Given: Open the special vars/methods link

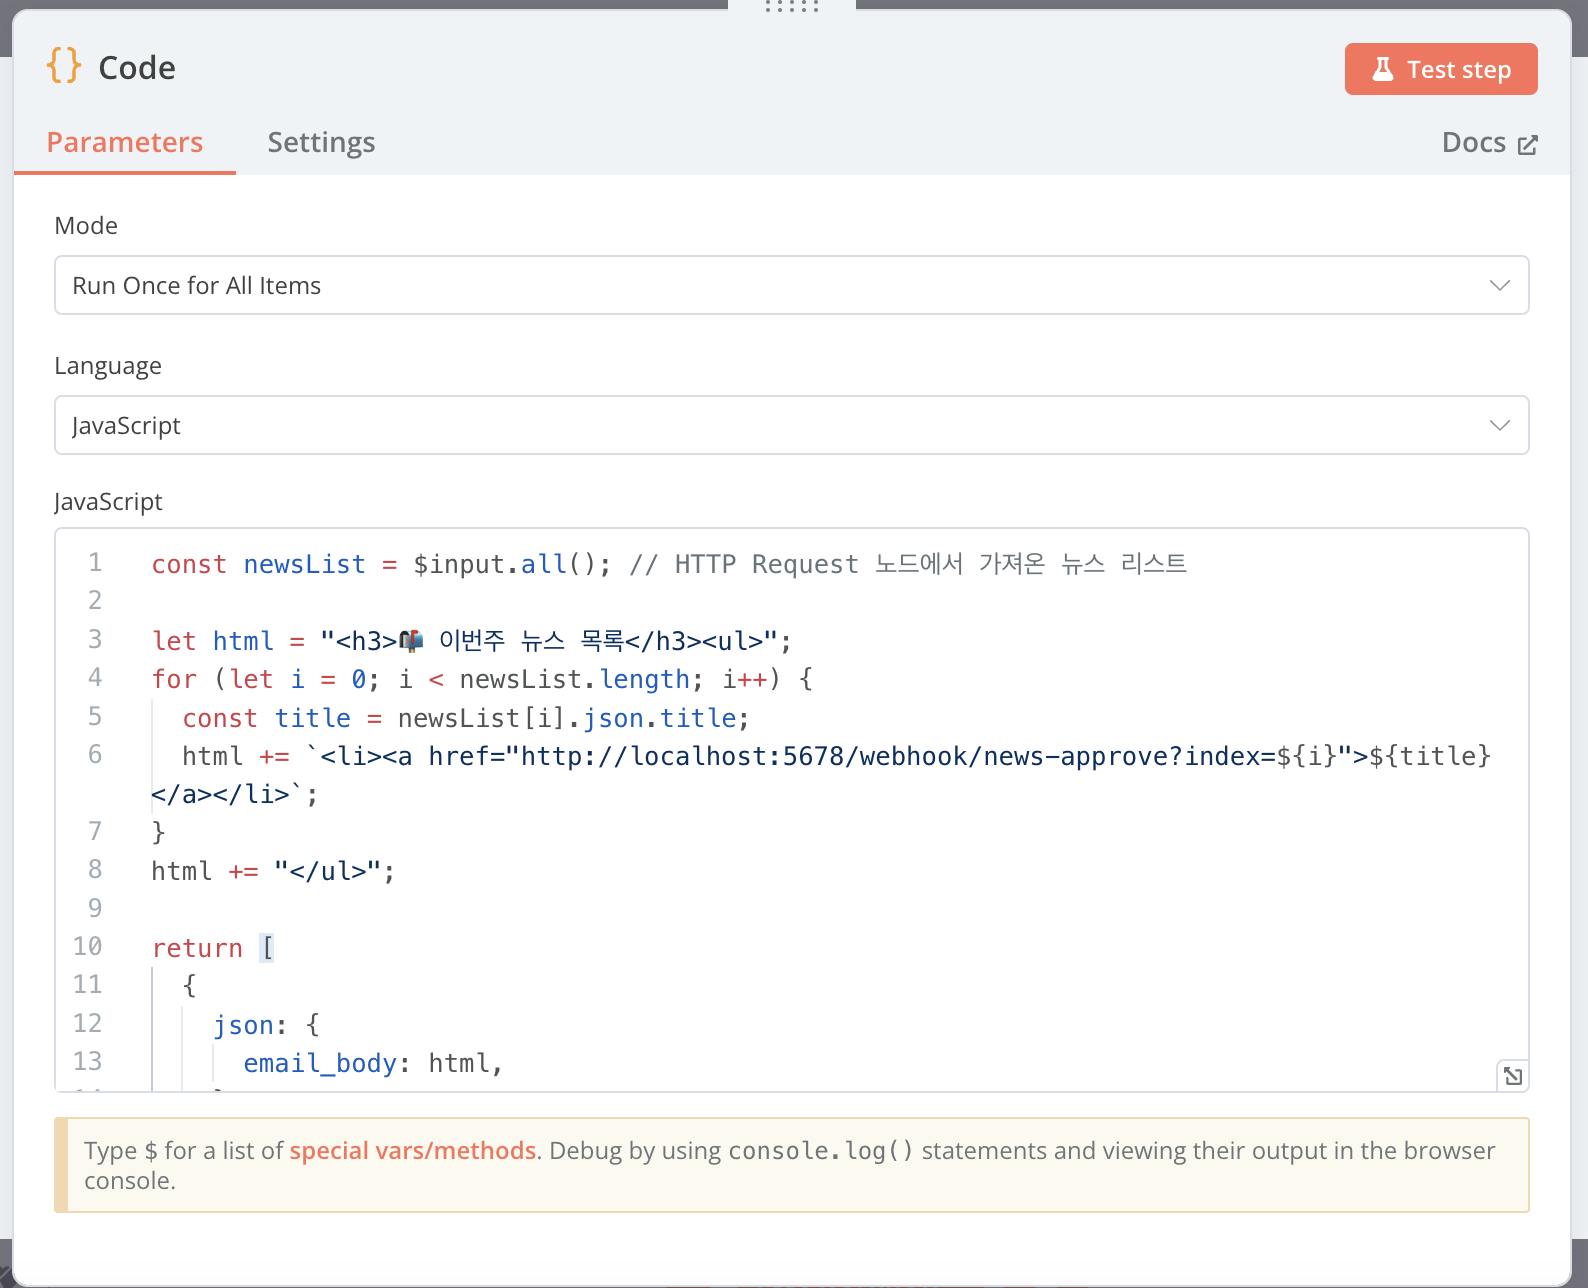Looking at the screenshot, I should tap(412, 1151).
